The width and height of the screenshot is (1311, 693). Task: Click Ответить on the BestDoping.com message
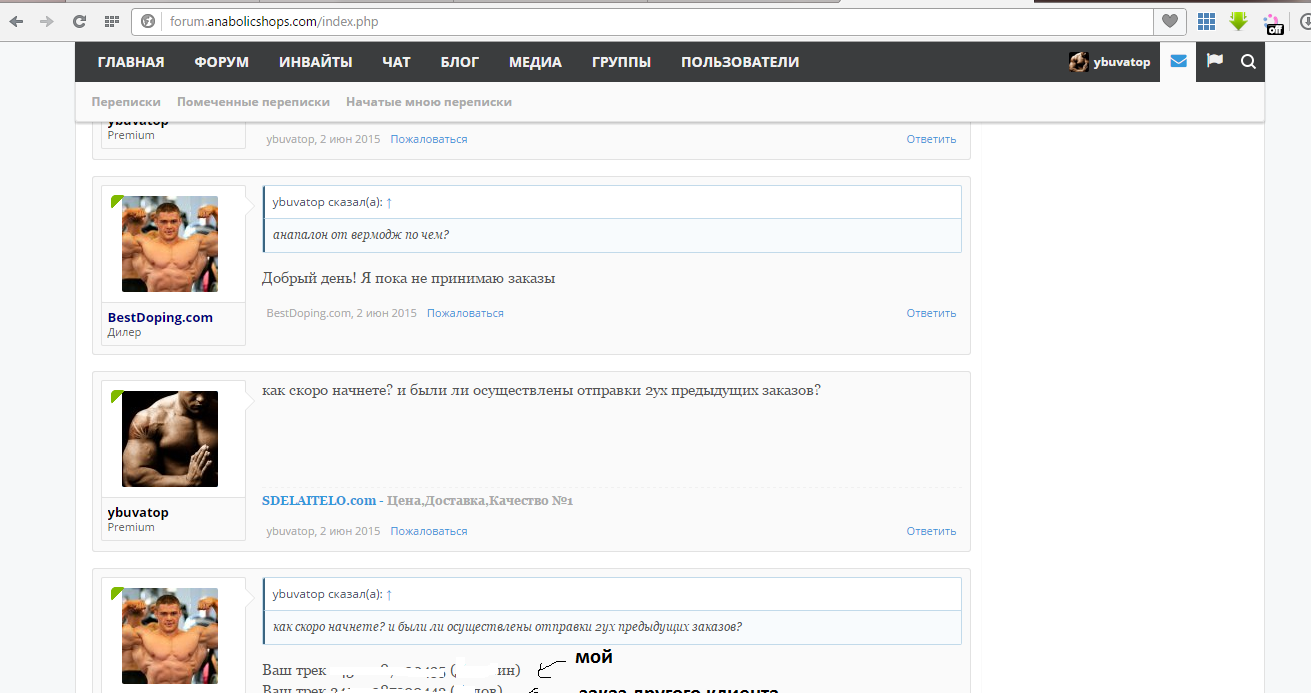coord(931,313)
